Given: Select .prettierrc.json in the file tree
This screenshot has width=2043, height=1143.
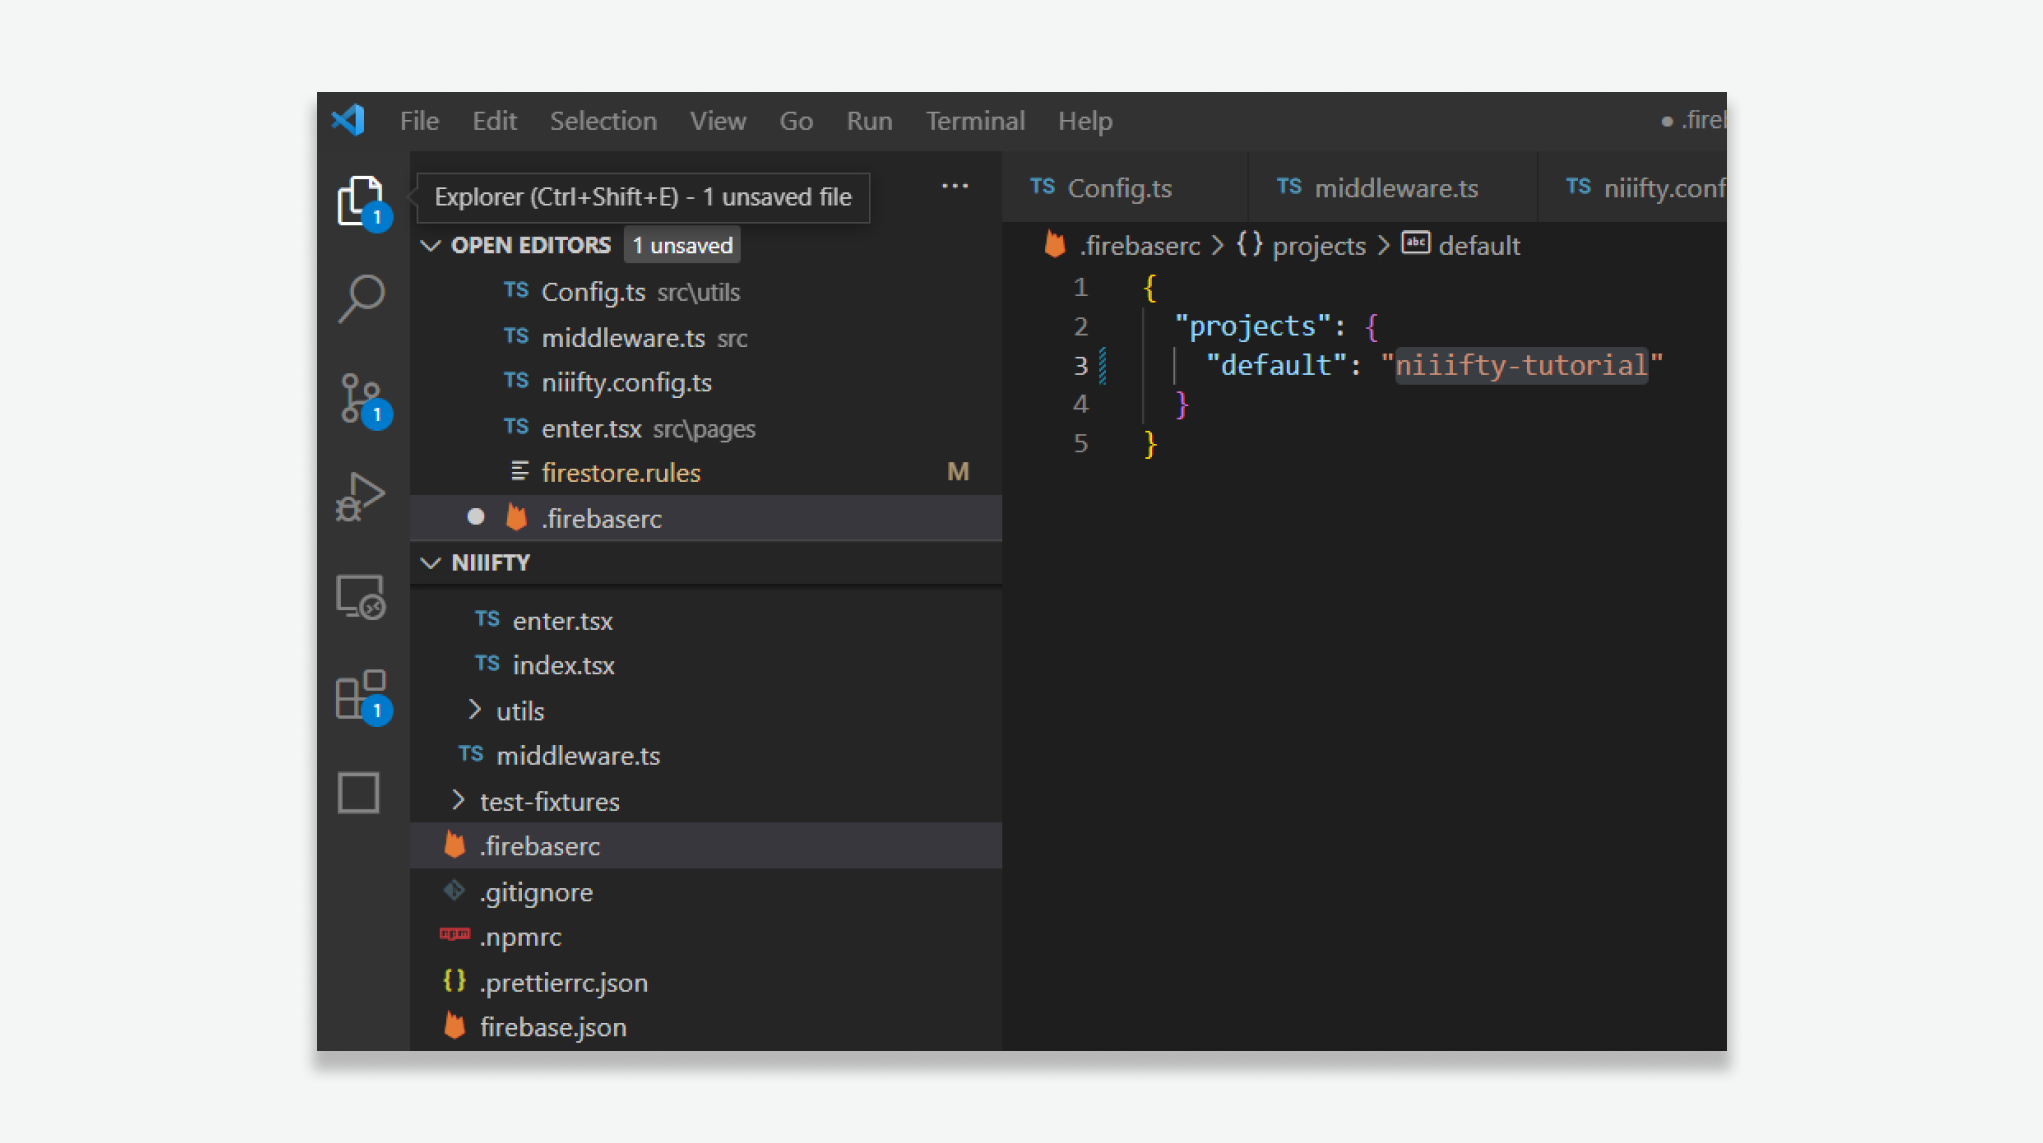Looking at the screenshot, I should (706, 982).
